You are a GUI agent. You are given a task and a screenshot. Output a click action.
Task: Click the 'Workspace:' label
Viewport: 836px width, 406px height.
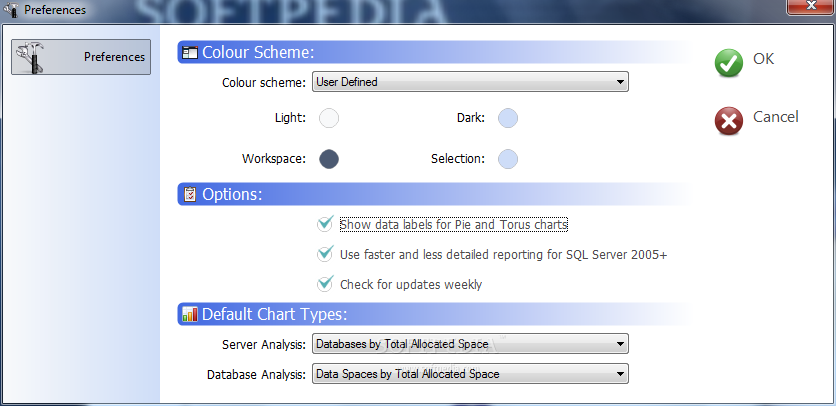click(x=274, y=158)
